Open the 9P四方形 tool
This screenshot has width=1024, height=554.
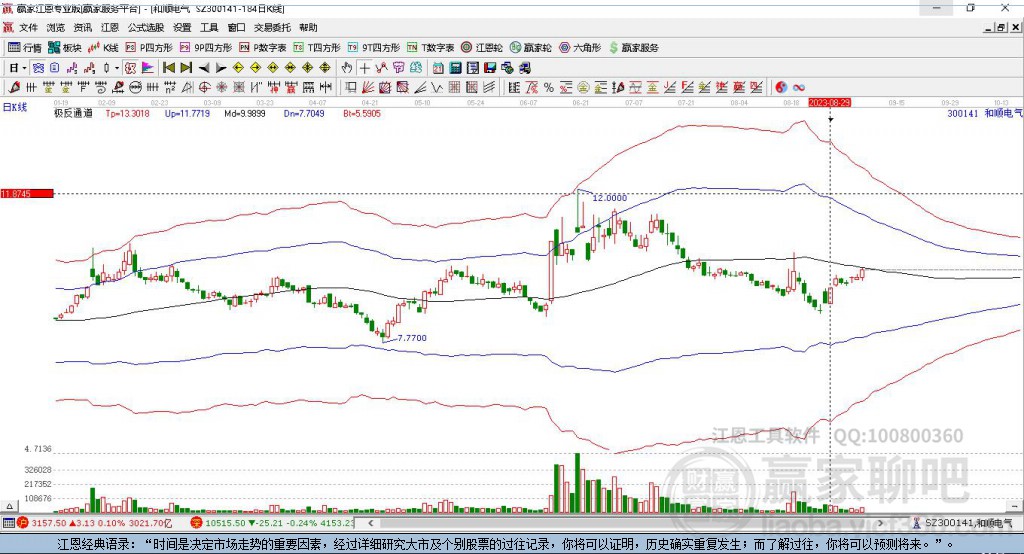pos(206,48)
